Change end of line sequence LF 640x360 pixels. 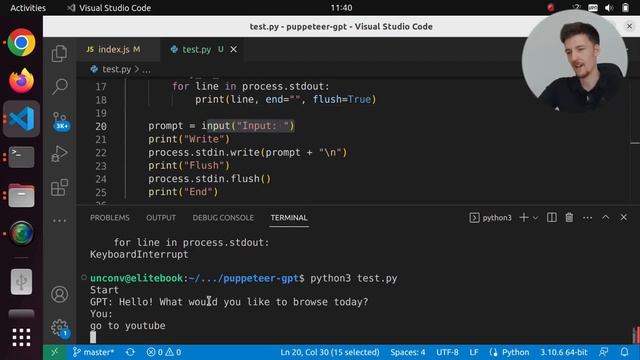click(x=473, y=352)
